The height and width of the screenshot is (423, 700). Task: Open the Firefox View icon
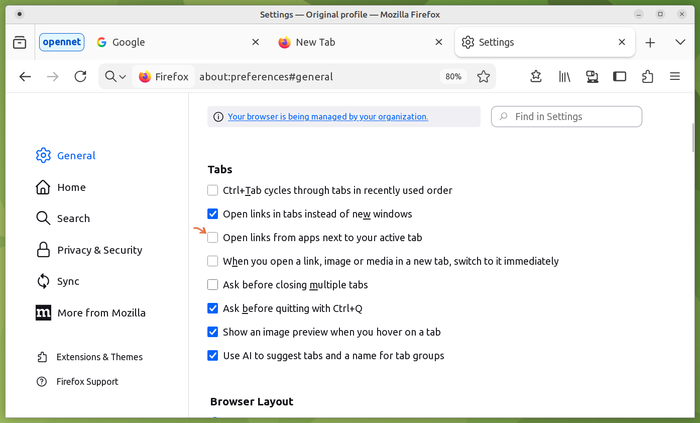pyautogui.click(x=20, y=42)
